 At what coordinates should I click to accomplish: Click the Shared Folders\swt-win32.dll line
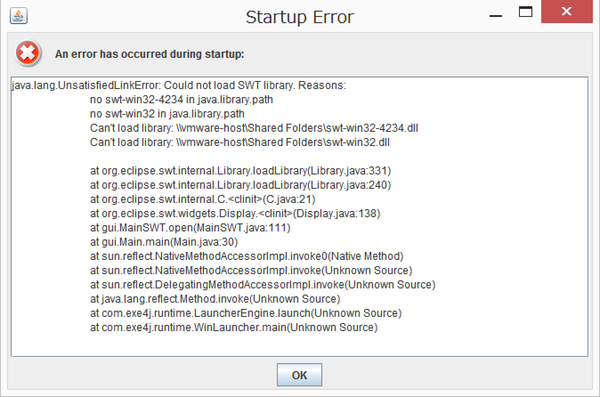[x=240, y=142]
